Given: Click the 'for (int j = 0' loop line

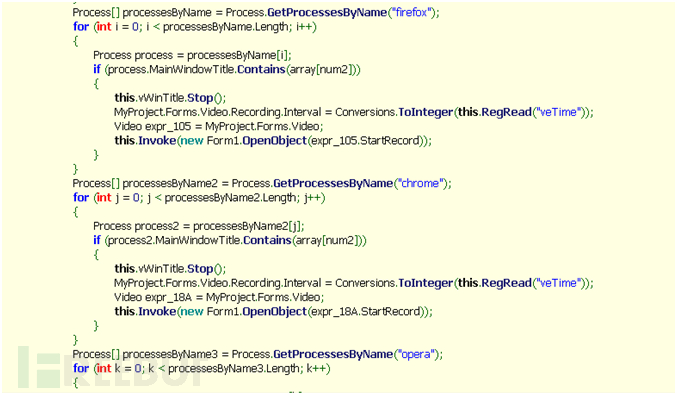Looking at the screenshot, I should coord(199,198).
